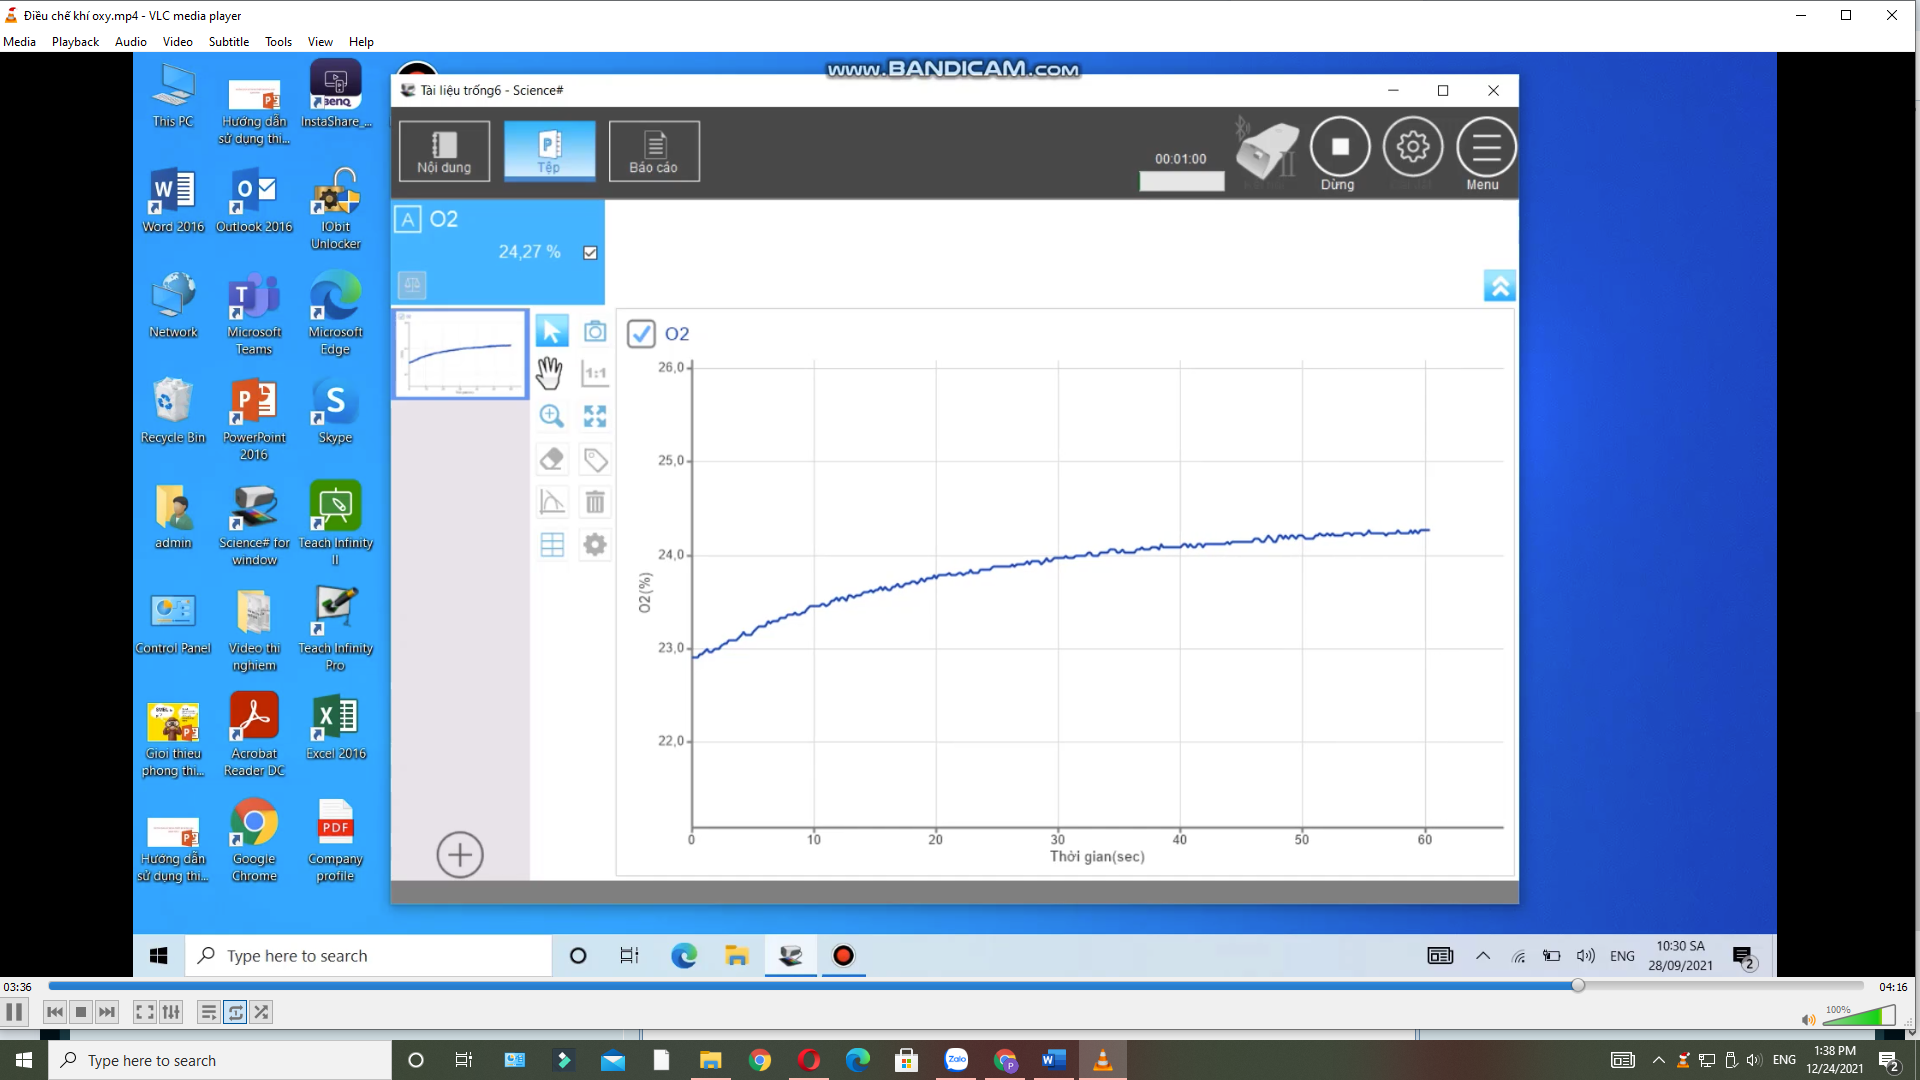
Task: Click the sensor device icon
Action: [x=1266, y=150]
